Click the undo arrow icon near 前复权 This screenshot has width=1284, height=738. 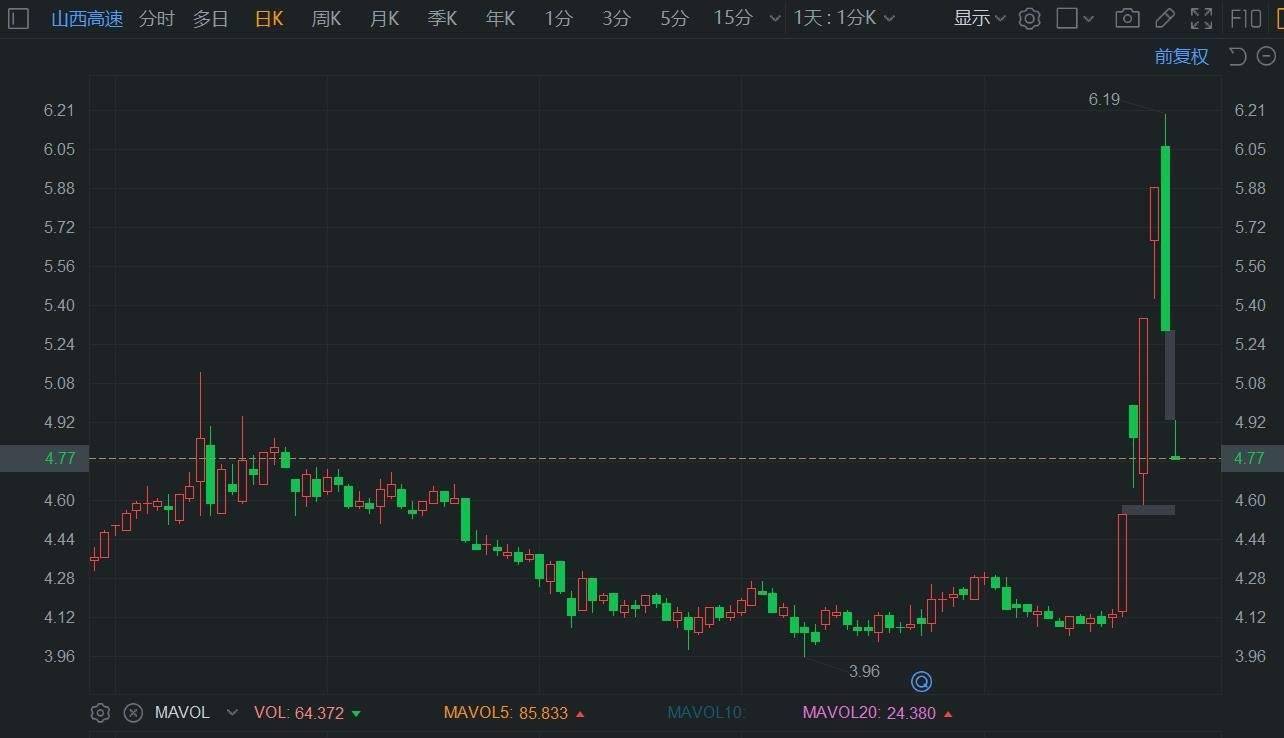(x=1238, y=57)
